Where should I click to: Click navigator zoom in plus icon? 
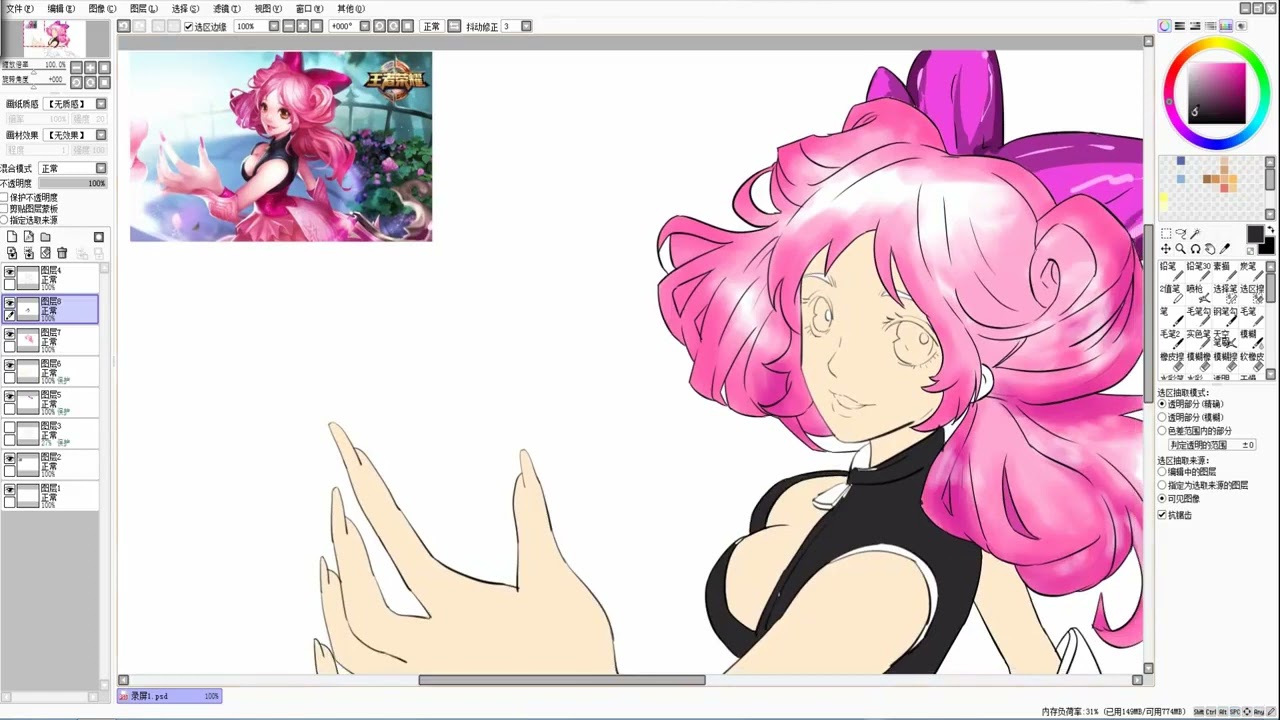(90, 67)
